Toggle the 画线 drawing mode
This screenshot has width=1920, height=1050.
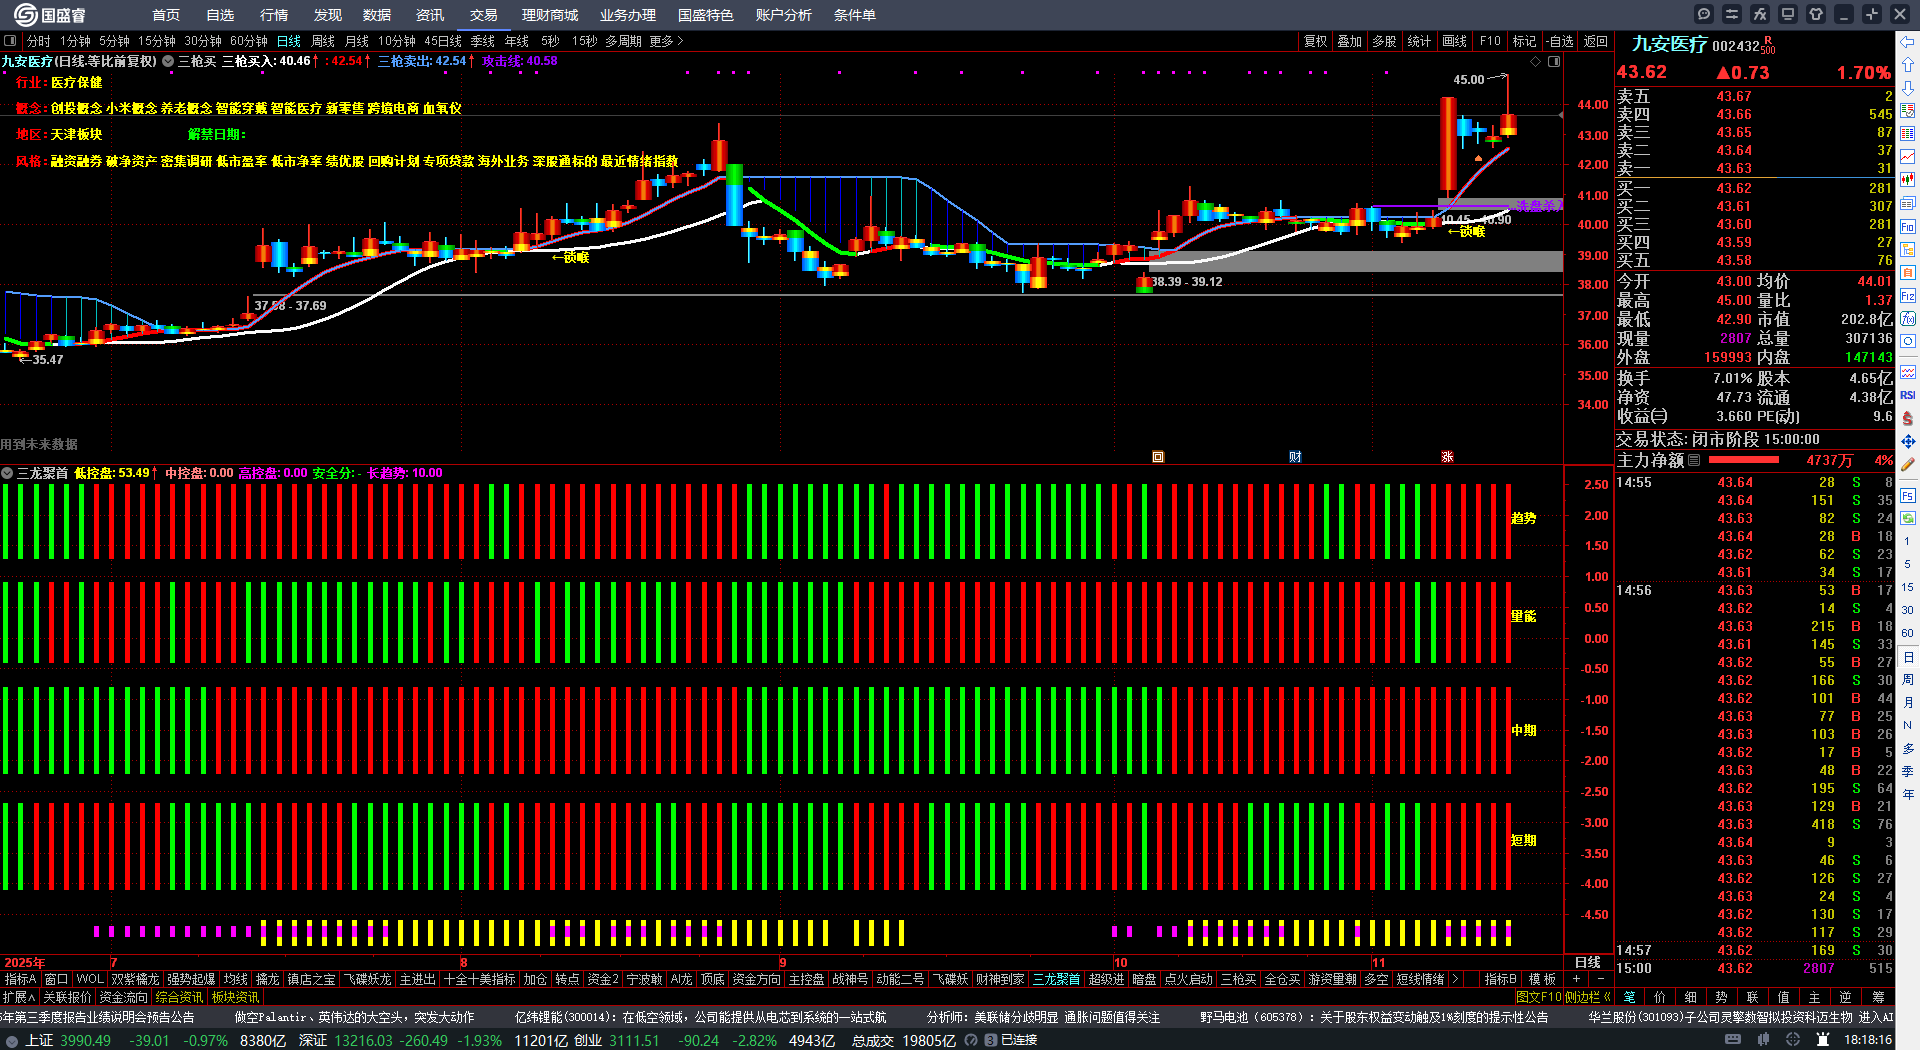tap(1454, 41)
